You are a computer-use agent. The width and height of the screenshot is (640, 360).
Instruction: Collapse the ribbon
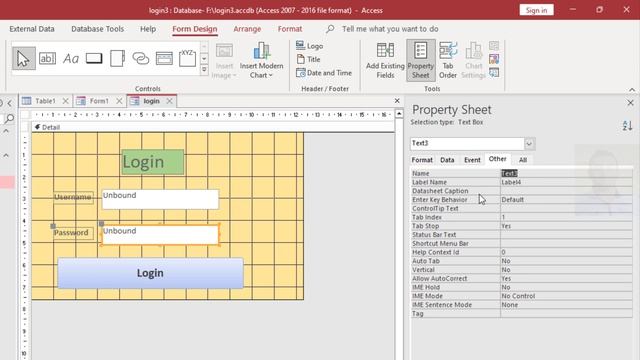coord(632,89)
